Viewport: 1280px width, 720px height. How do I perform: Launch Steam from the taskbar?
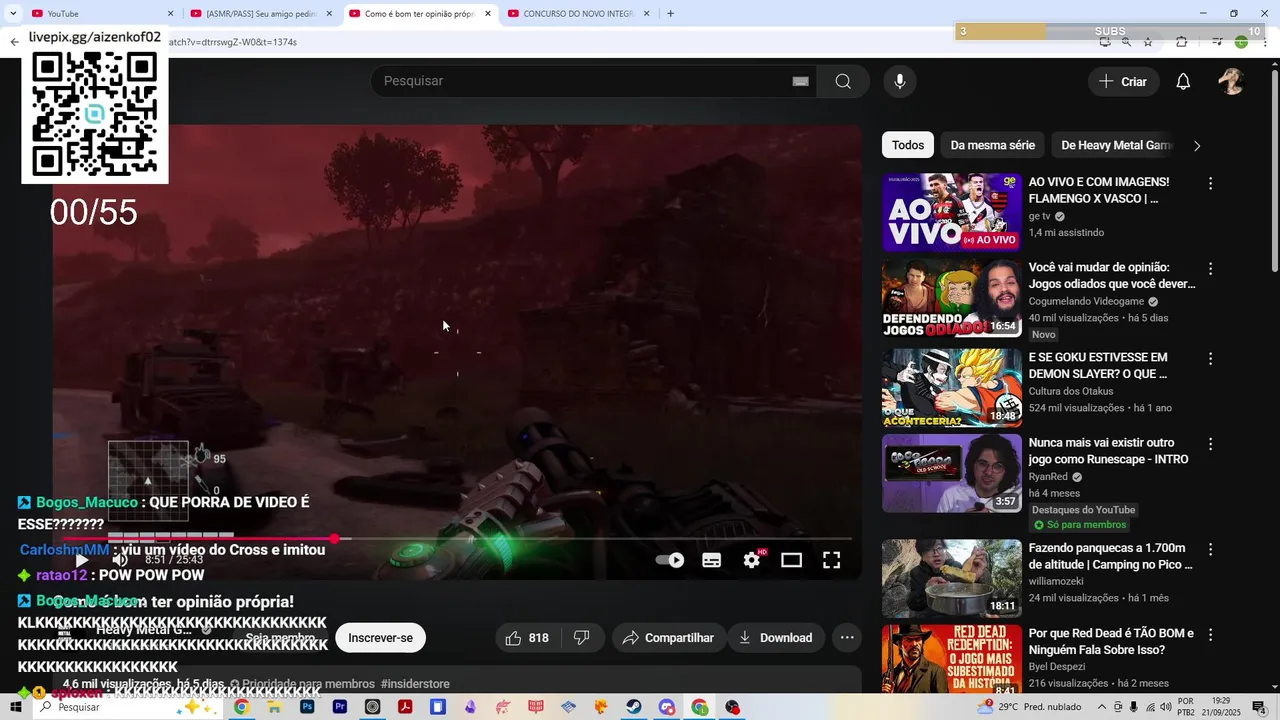pos(634,707)
